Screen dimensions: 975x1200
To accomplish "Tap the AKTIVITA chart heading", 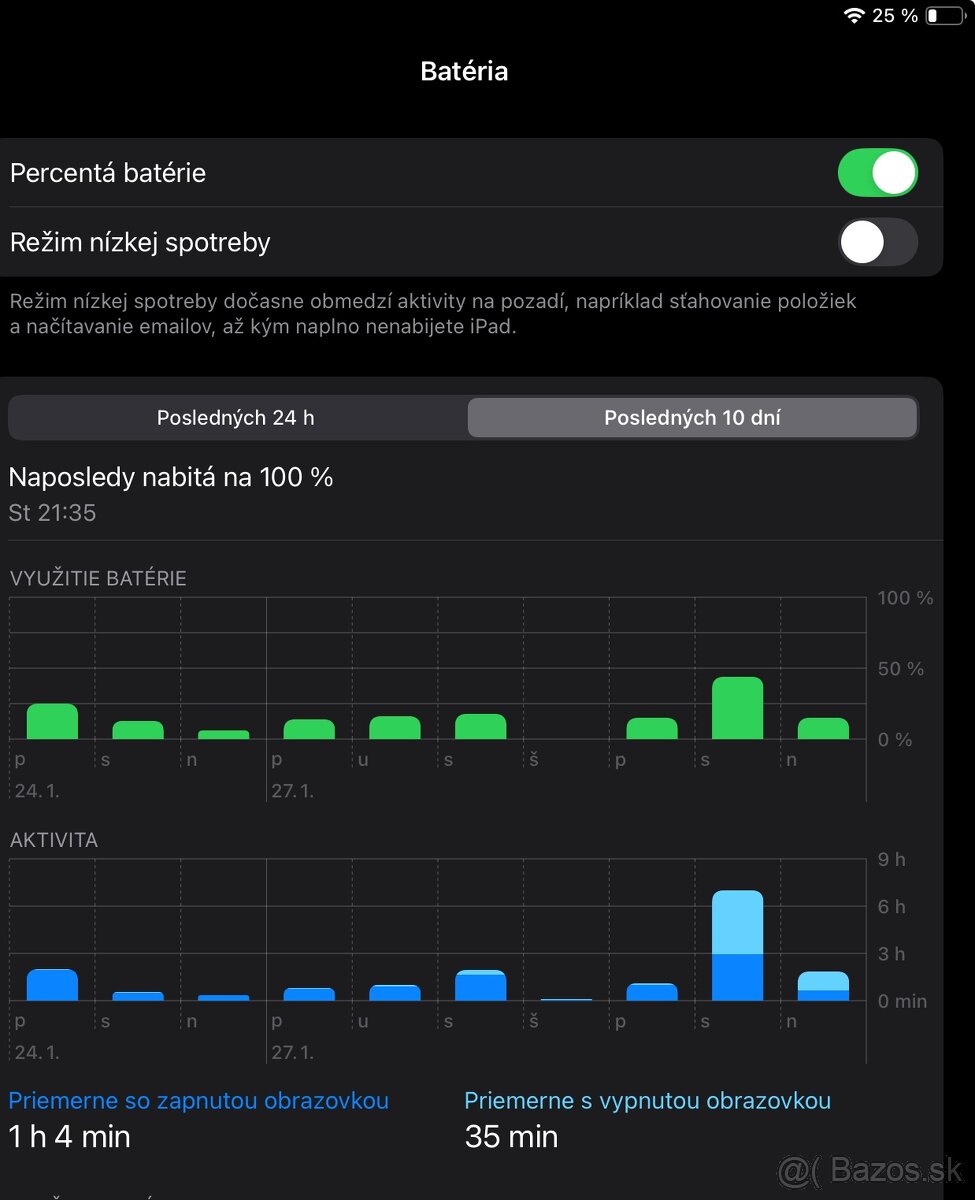I will 54,840.
